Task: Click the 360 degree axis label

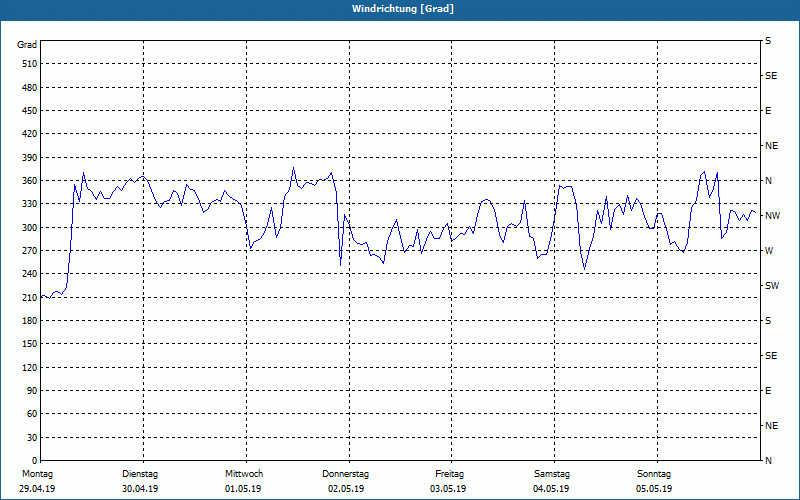Action: pyautogui.click(x=30, y=181)
